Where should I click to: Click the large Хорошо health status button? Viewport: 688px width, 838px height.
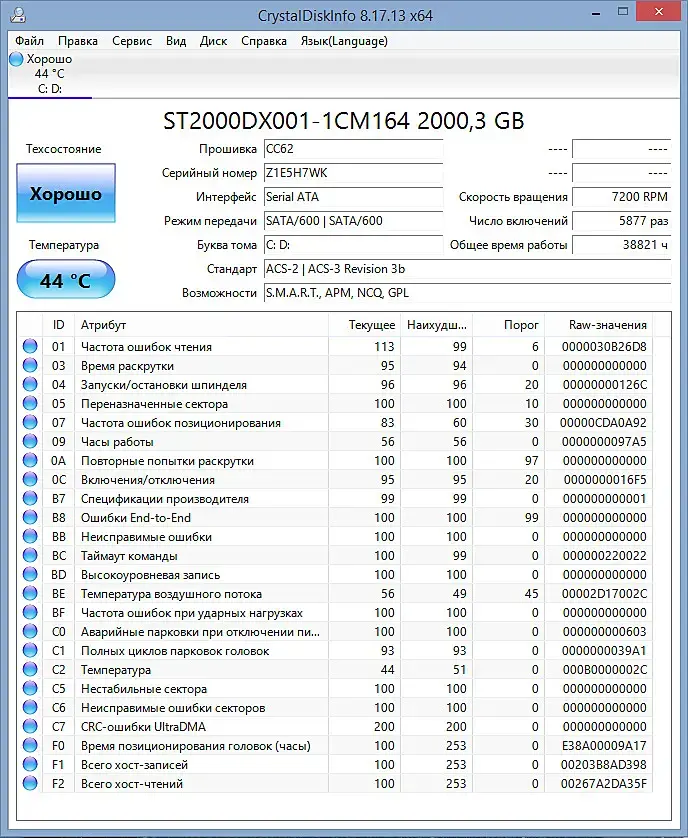click(66, 193)
